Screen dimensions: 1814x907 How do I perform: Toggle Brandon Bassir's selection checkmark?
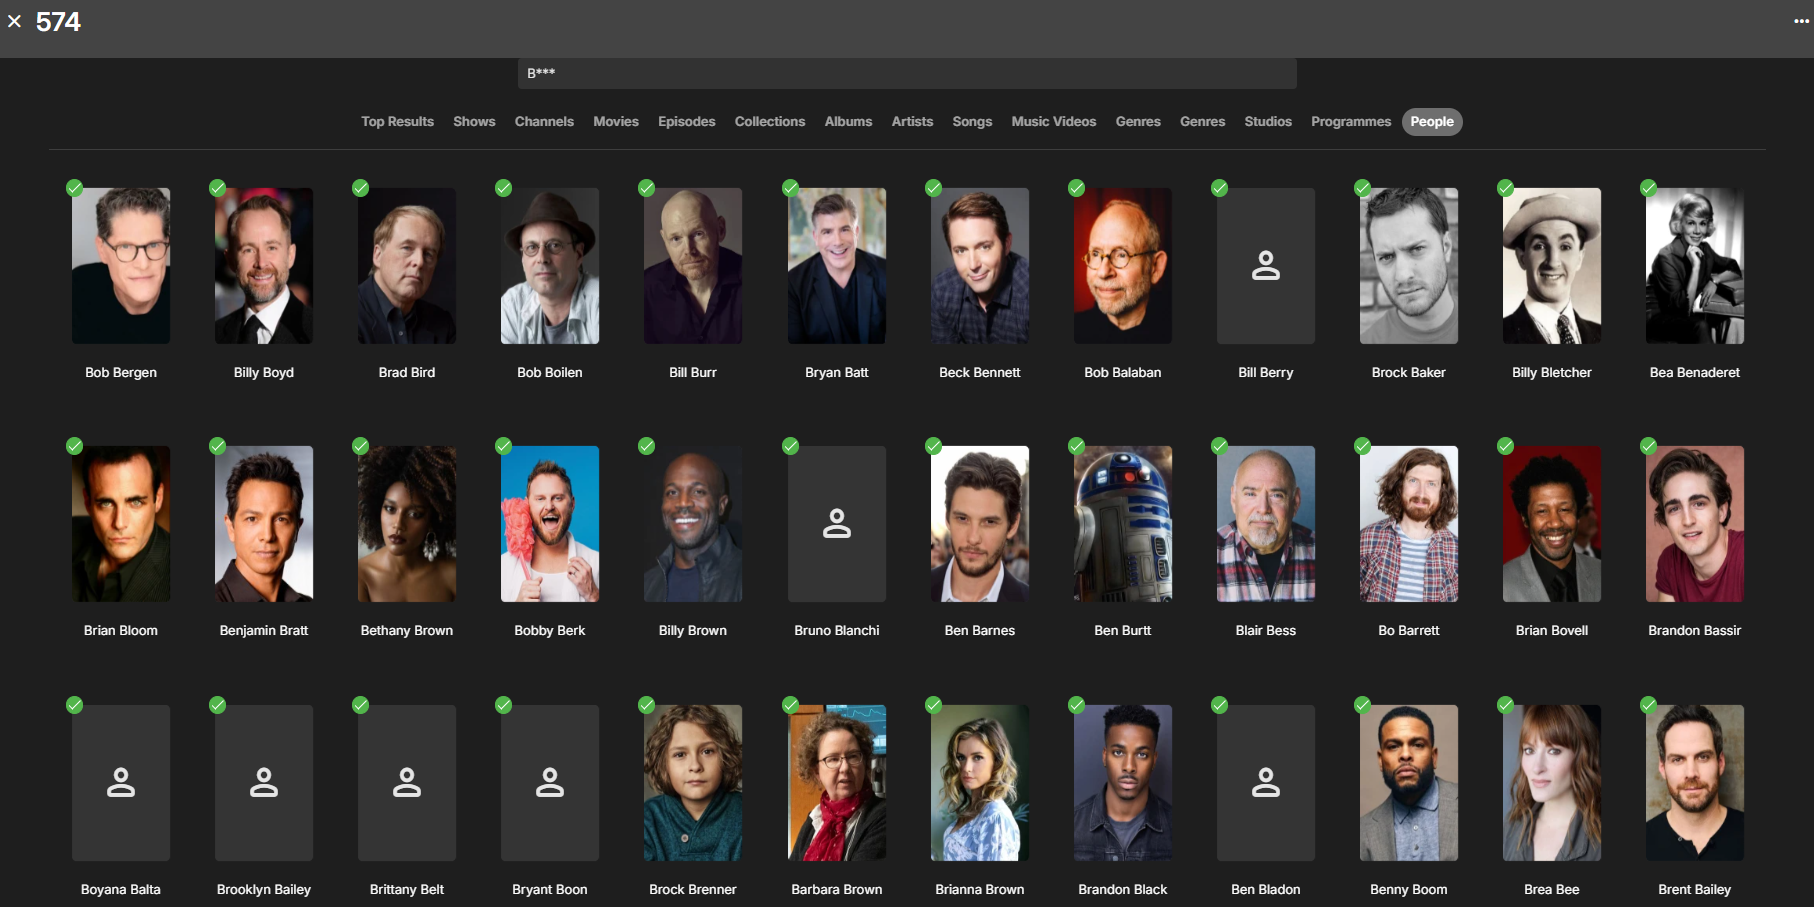pyautogui.click(x=1648, y=446)
